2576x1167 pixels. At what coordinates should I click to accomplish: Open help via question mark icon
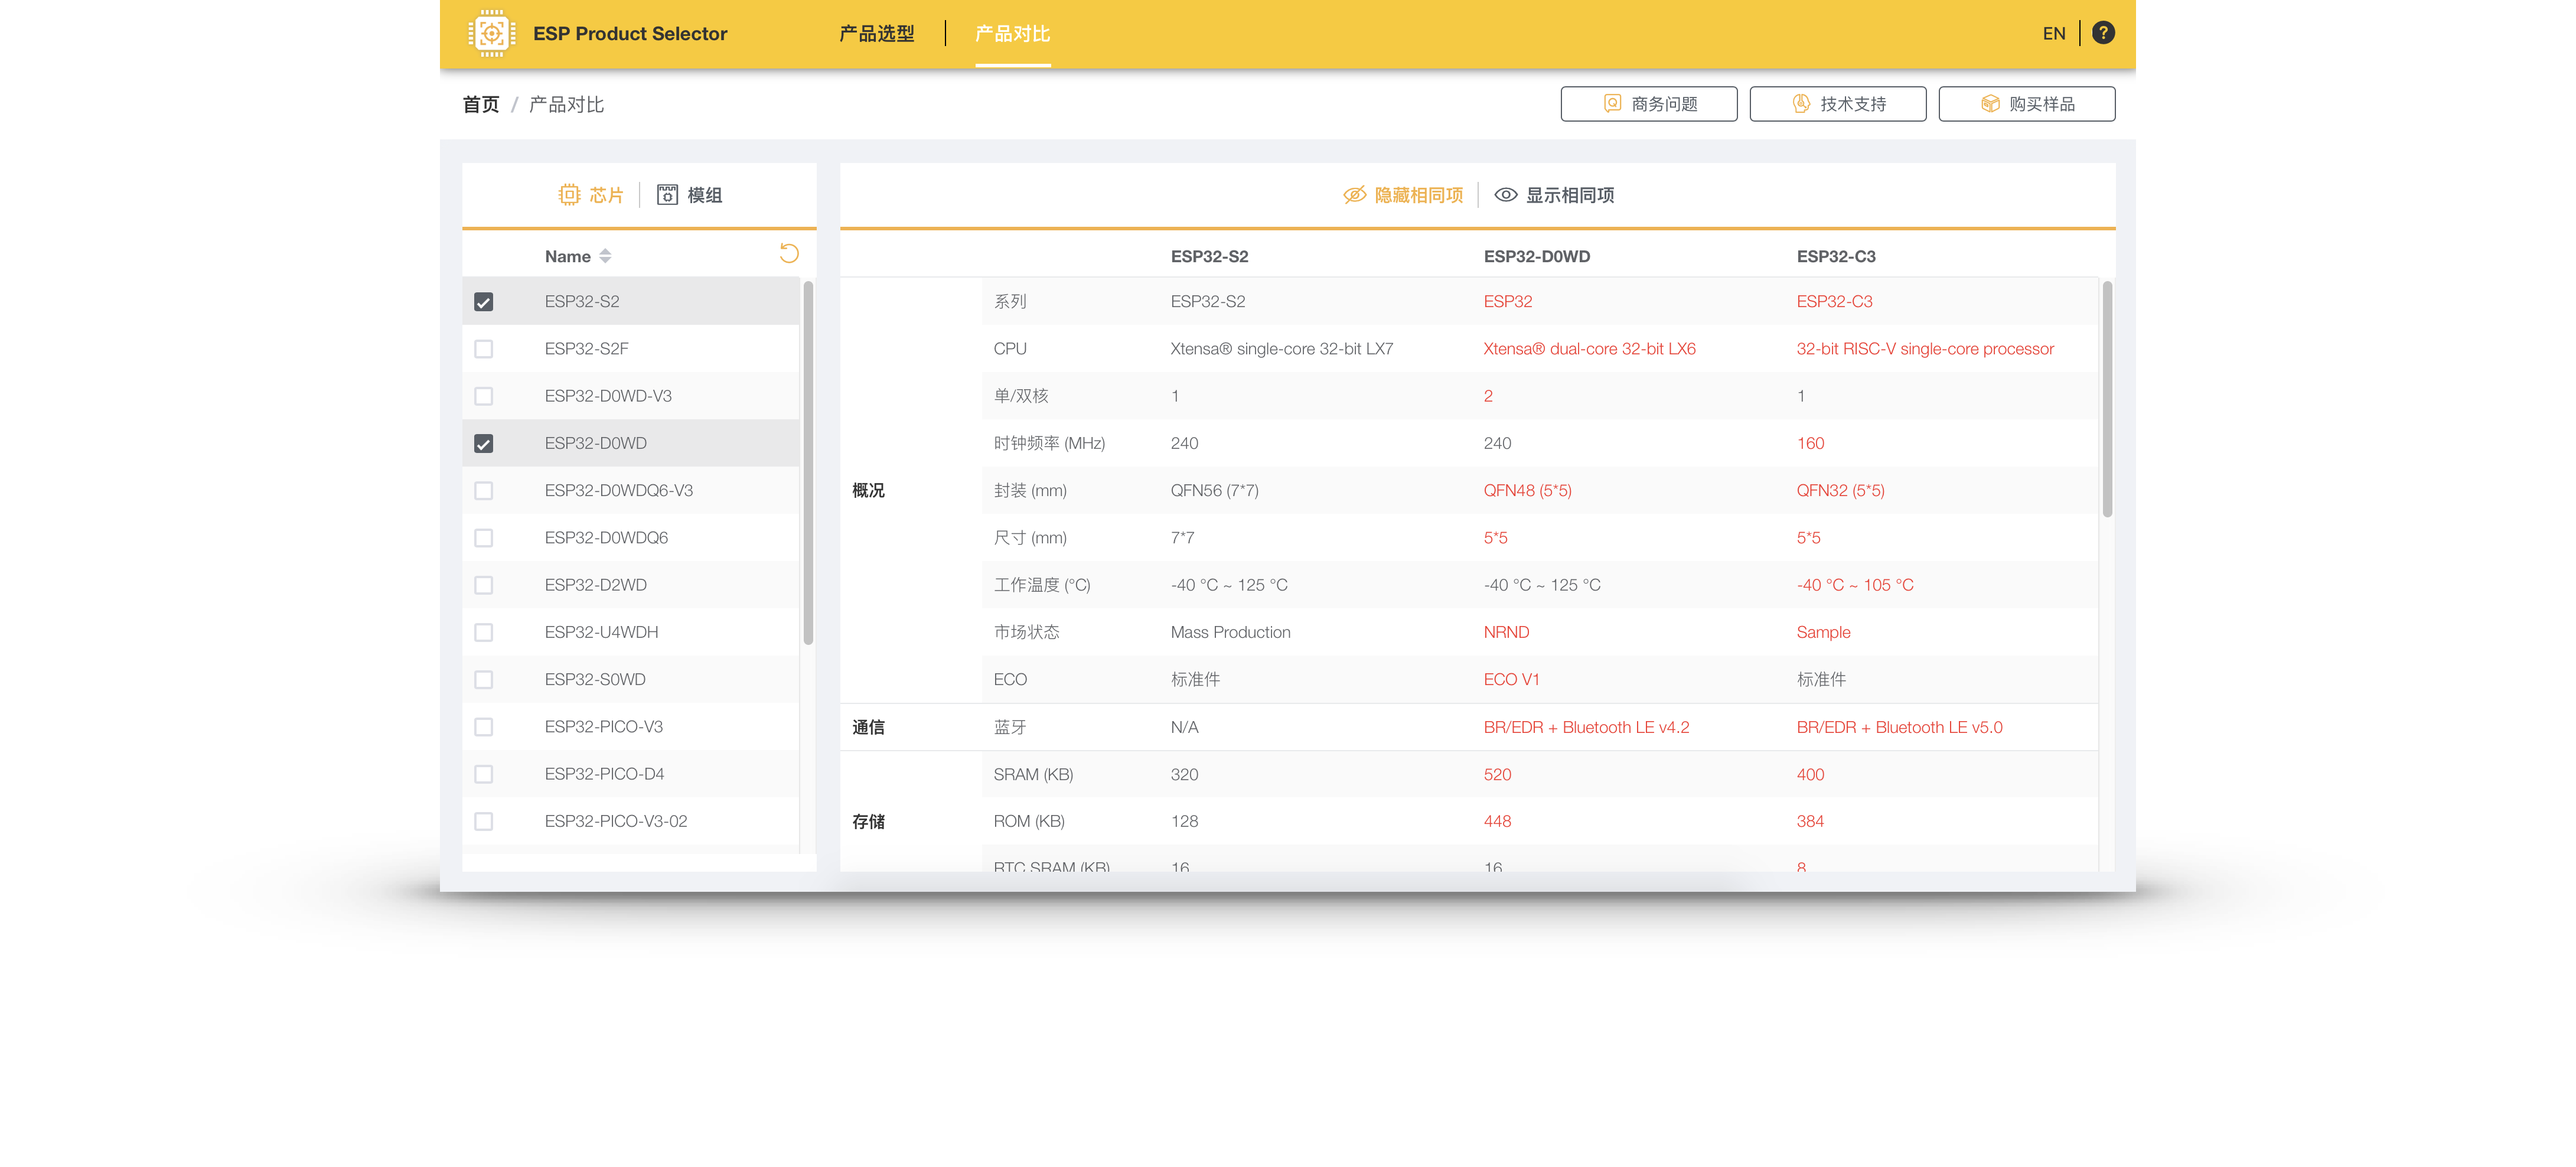tap(2103, 33)
